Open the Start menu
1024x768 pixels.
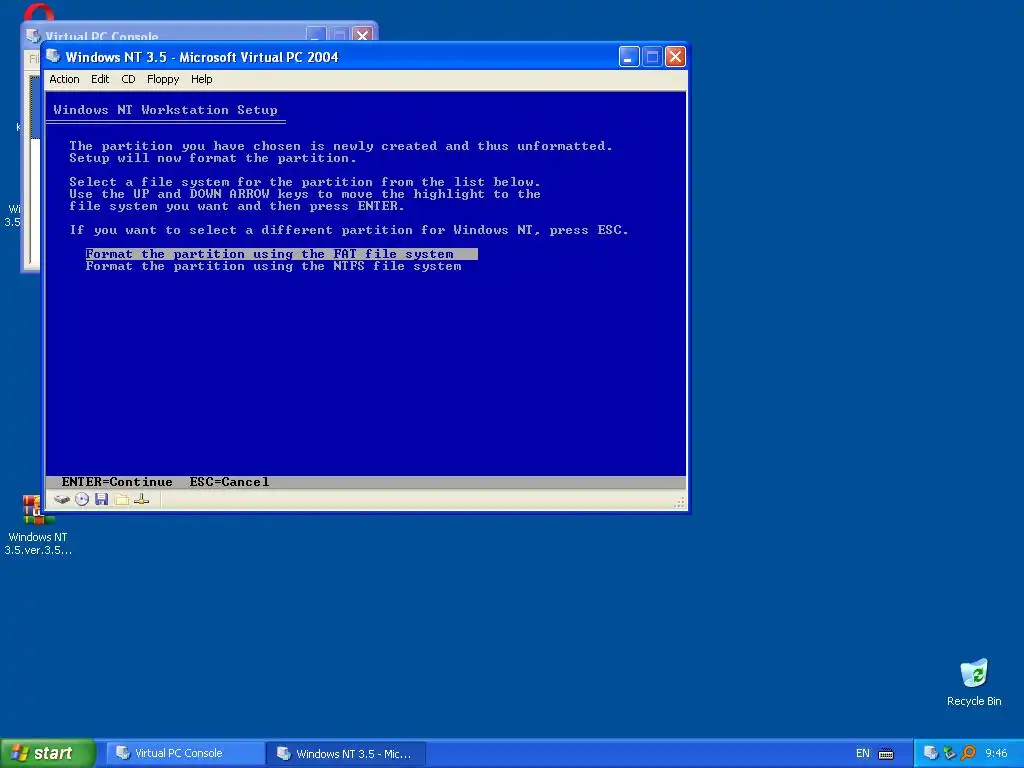(47, 753)
